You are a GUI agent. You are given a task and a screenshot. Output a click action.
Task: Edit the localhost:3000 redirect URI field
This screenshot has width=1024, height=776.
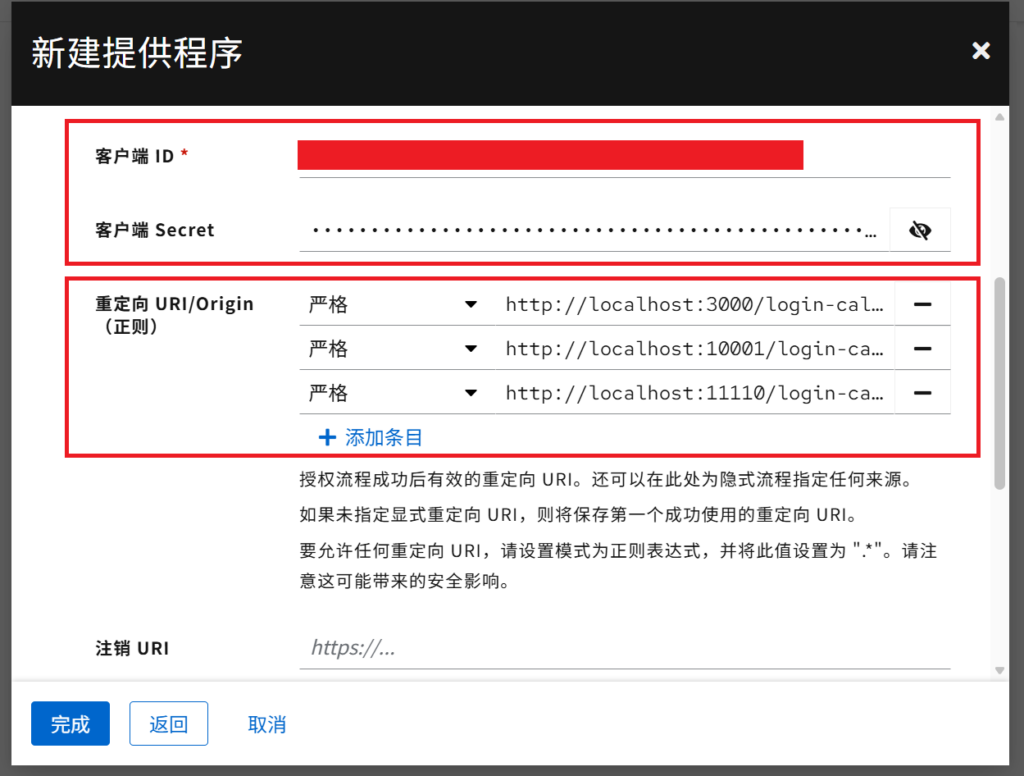coord(694,304)
